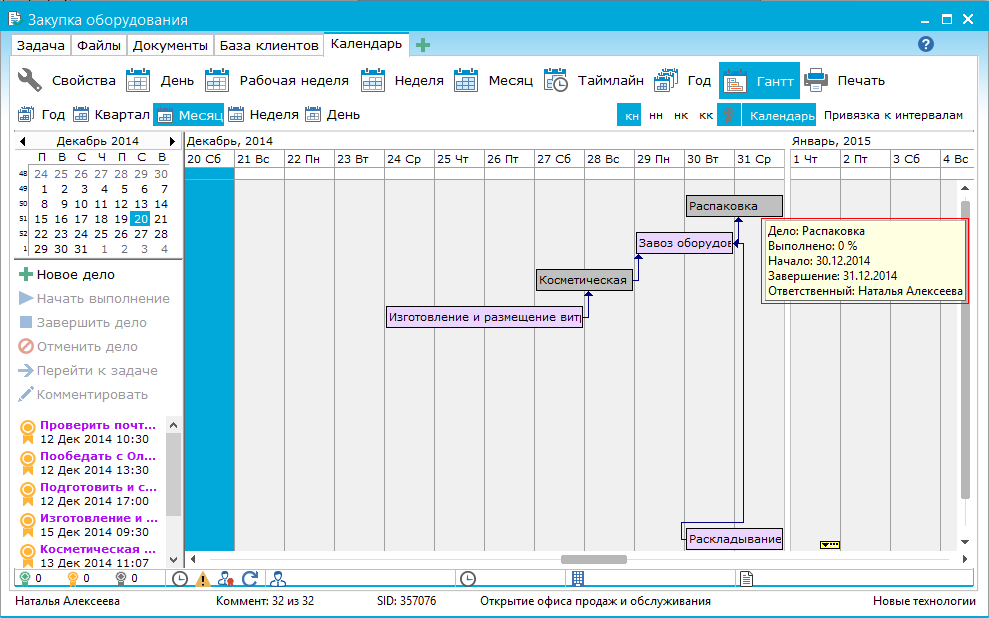The height and width of the screenshot is (618, 989).
Task: Select December 20 in mini calendar
Action: pos(141,219)
